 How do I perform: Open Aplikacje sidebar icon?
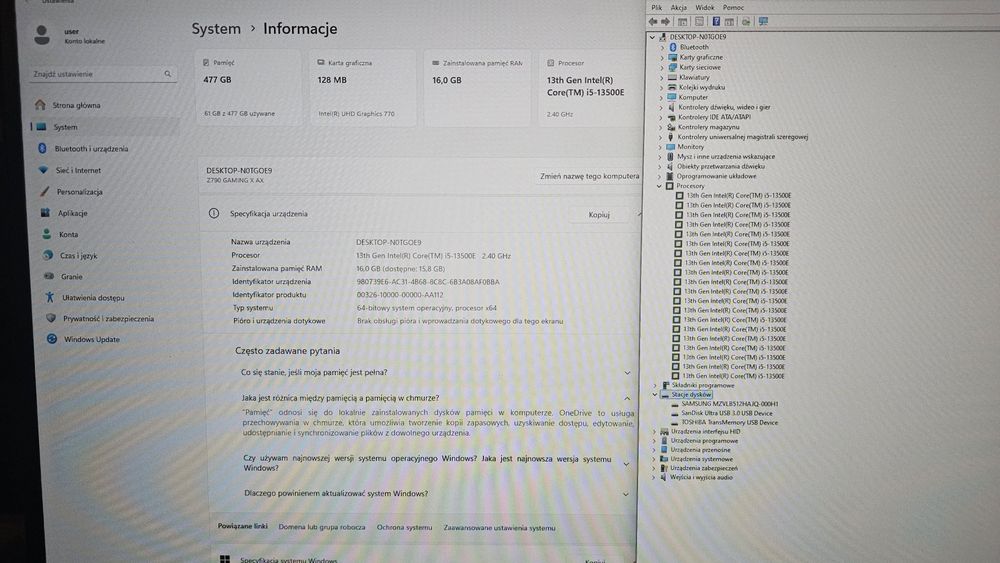tap(45, 212)
